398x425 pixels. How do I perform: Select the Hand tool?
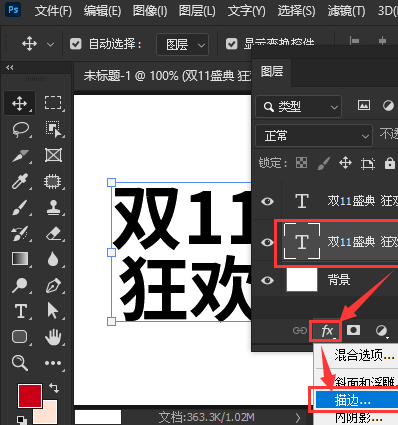[x=53, y=337]
